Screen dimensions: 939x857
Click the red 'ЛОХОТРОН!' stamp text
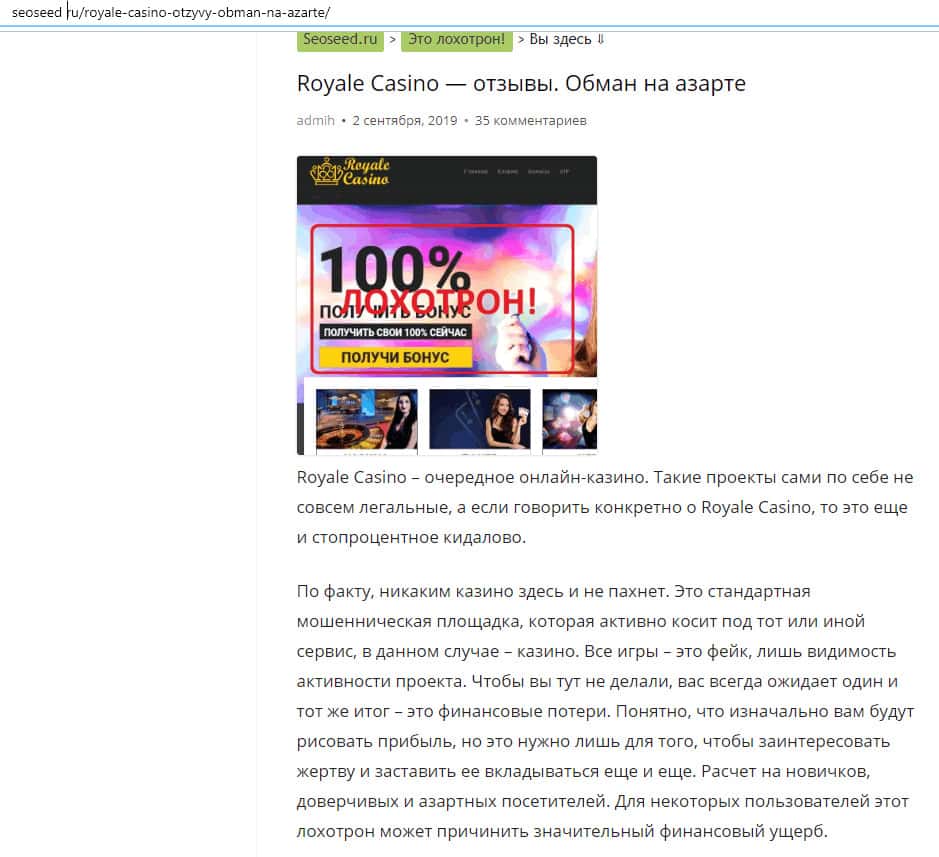(440, 301)
